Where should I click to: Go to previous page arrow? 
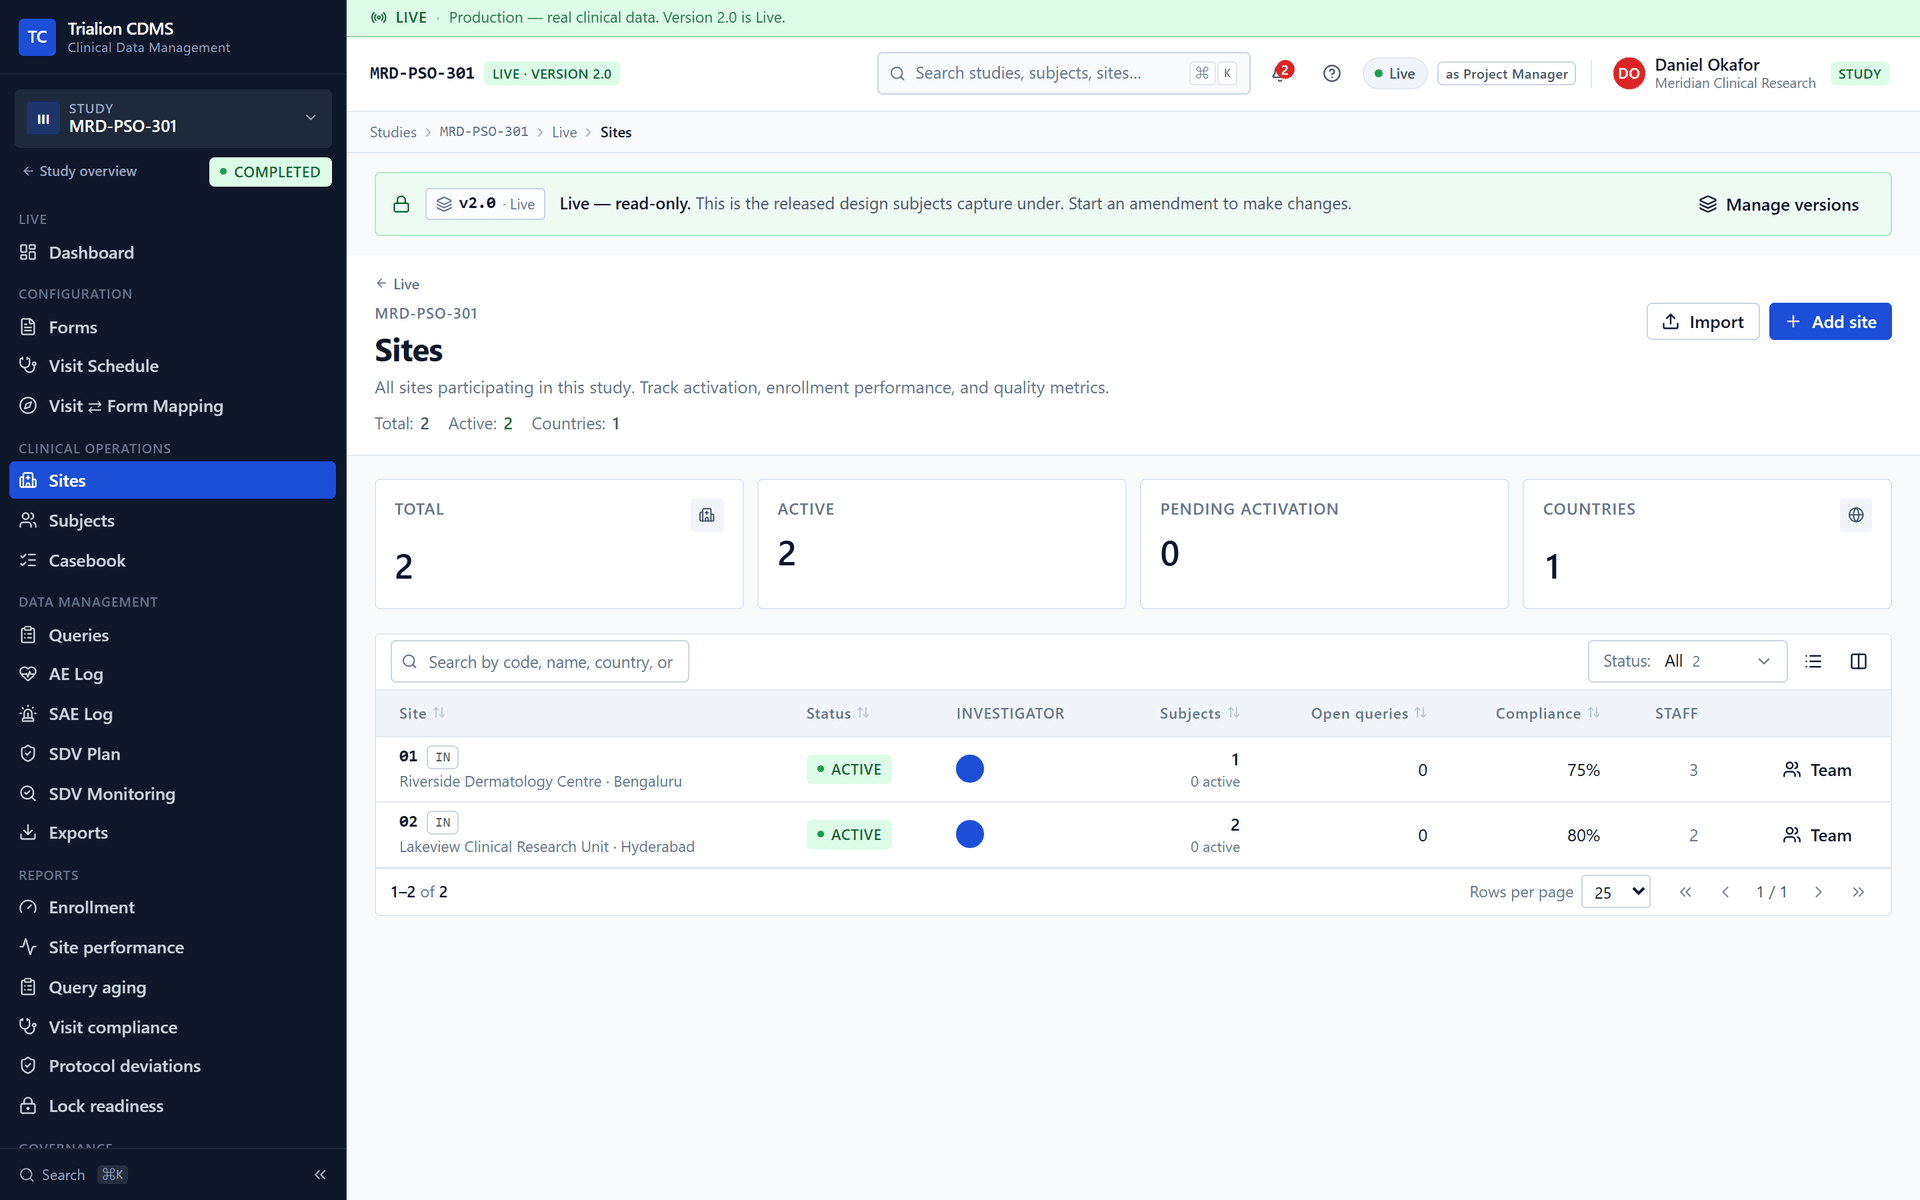pos(1725,892)
